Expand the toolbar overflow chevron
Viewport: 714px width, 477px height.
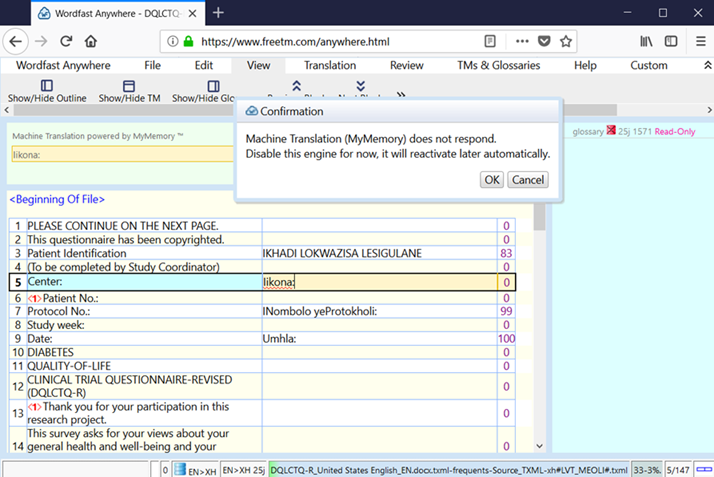[401, 95]
